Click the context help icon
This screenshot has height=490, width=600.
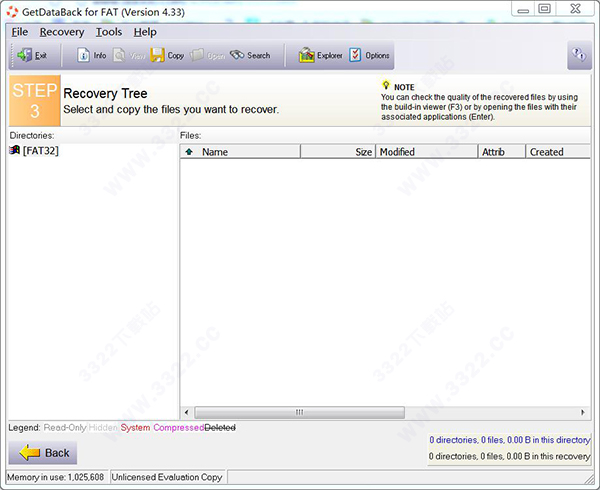[579, 55]
